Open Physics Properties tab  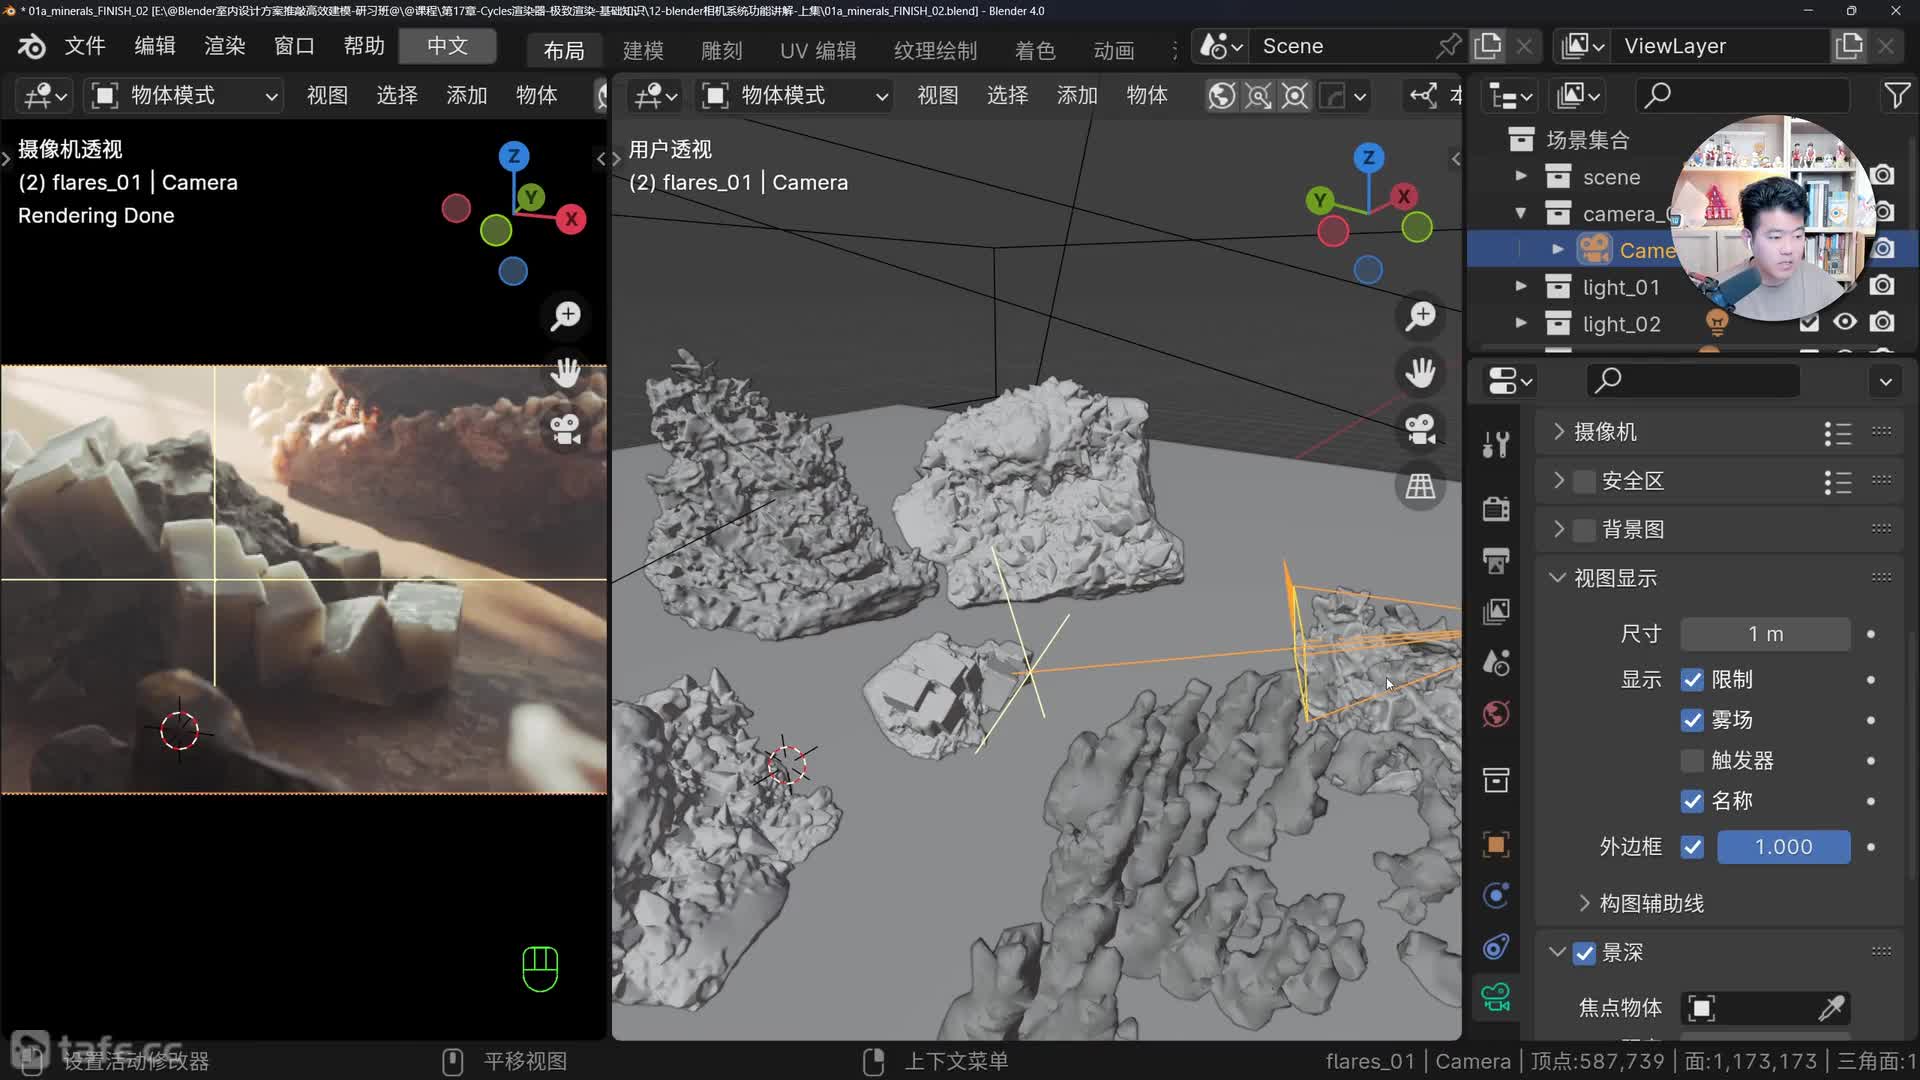pyautogui.click(x=1495, y=895)
